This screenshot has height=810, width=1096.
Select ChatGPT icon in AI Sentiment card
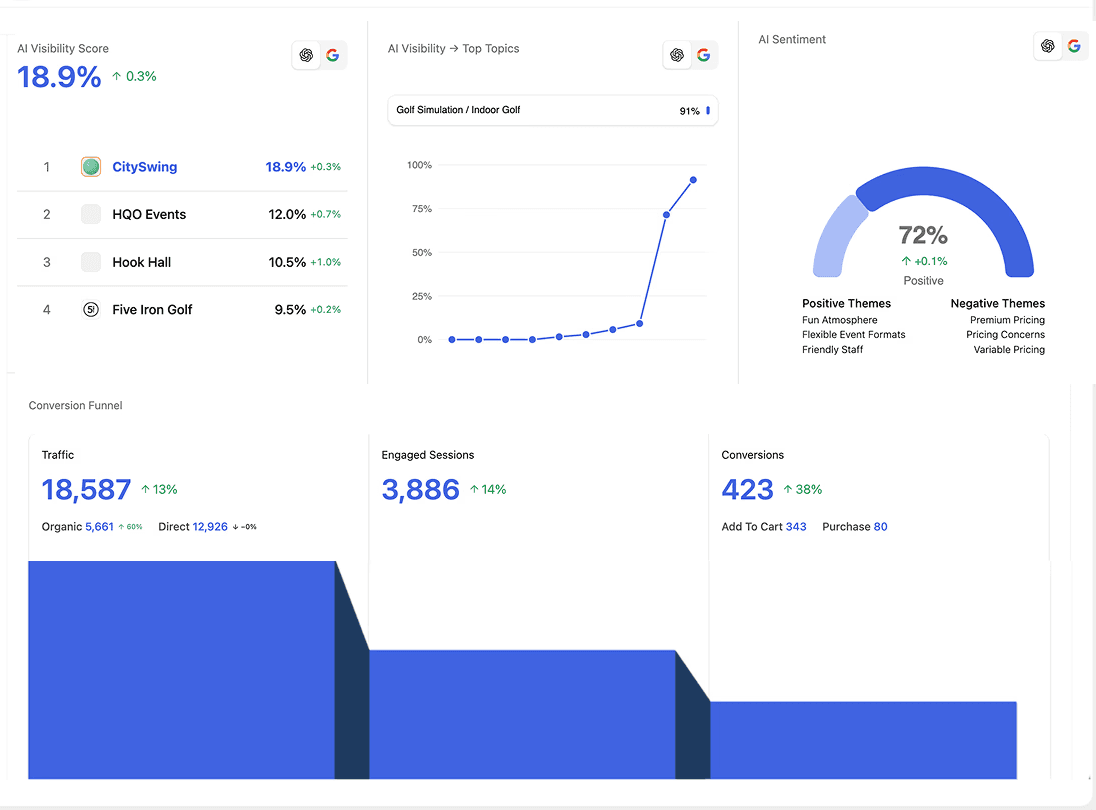[1047, 46]
